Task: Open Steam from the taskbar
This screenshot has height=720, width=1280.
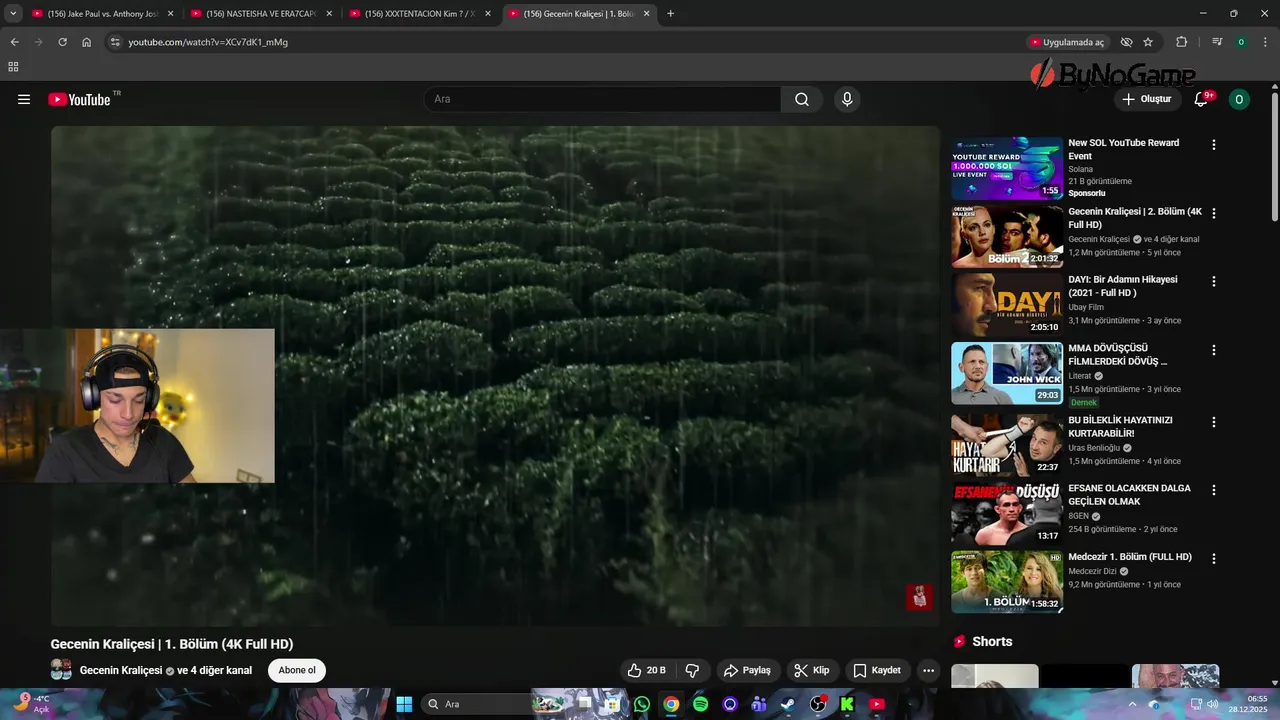Action: 788,704
